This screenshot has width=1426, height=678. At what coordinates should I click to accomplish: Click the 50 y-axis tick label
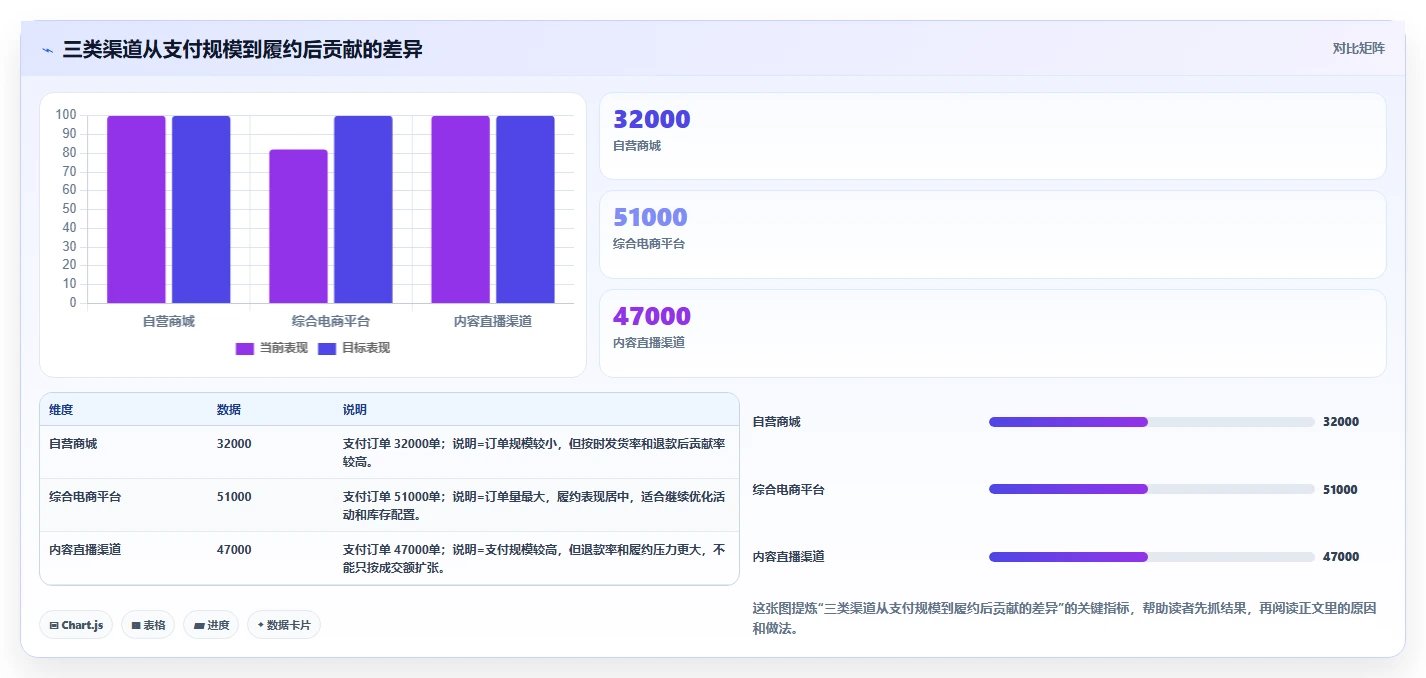pyautogui.click(x=70, y=209)
